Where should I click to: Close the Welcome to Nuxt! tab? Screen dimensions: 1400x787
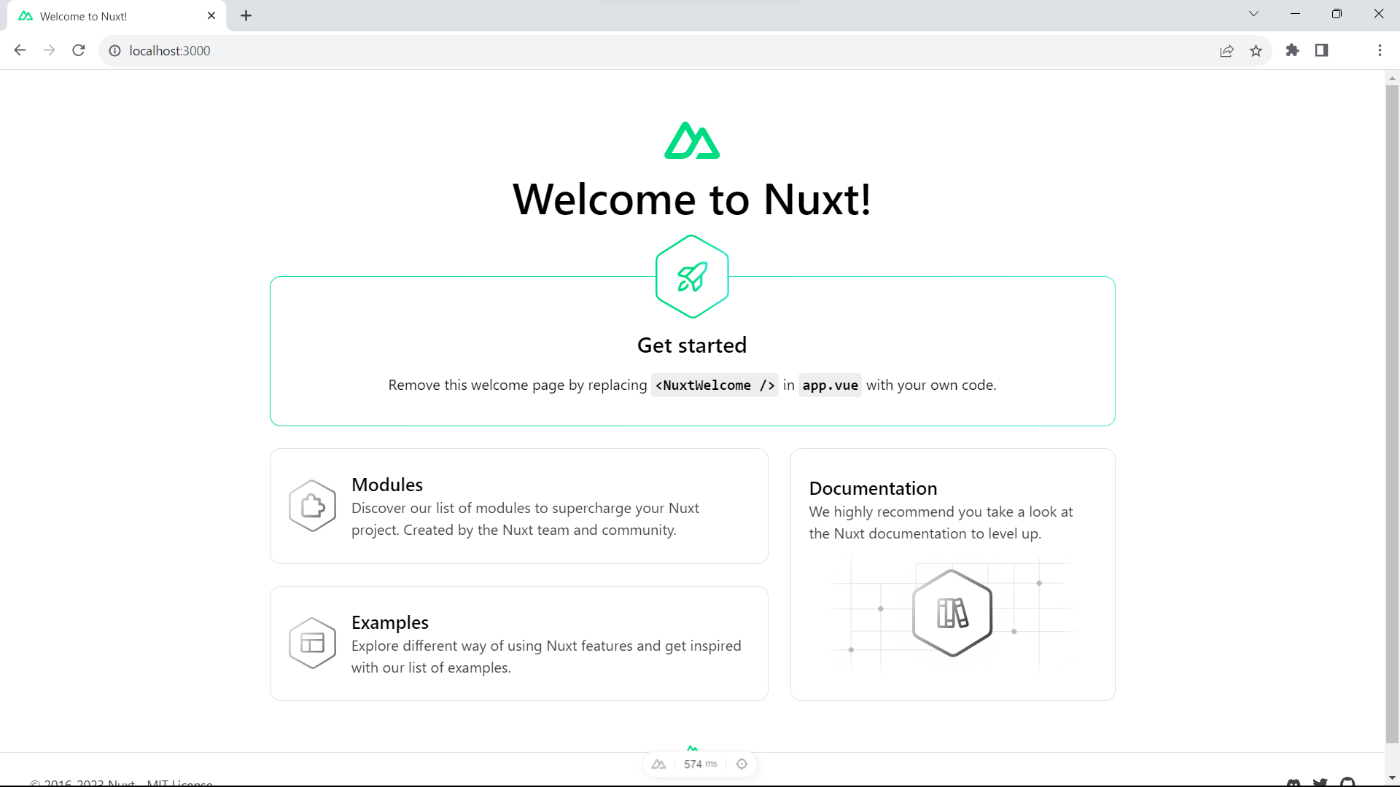coord(211,16)
